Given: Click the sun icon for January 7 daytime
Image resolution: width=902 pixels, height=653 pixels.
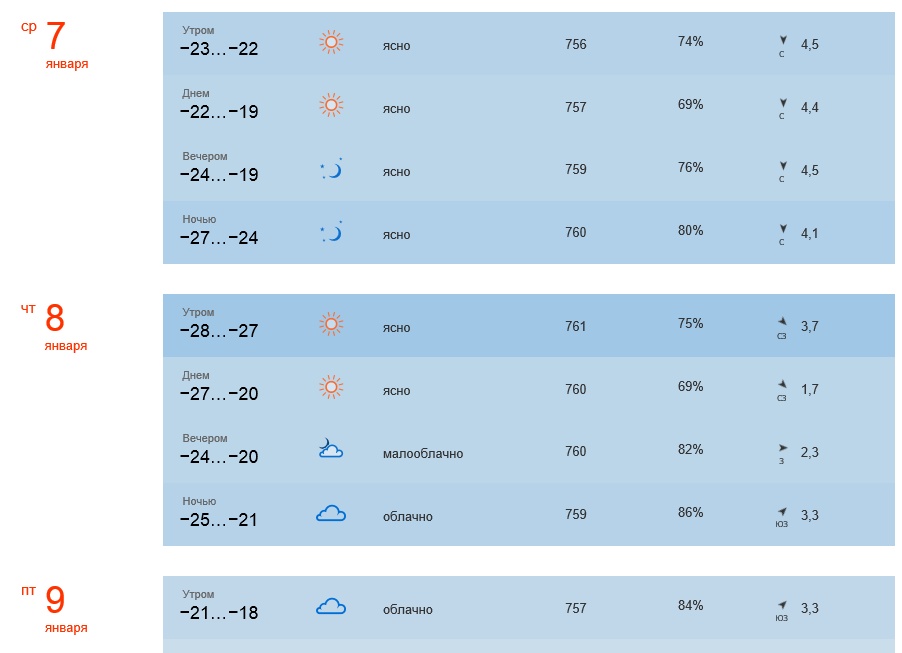Looking at the screenshot, I should coord(331,105).
